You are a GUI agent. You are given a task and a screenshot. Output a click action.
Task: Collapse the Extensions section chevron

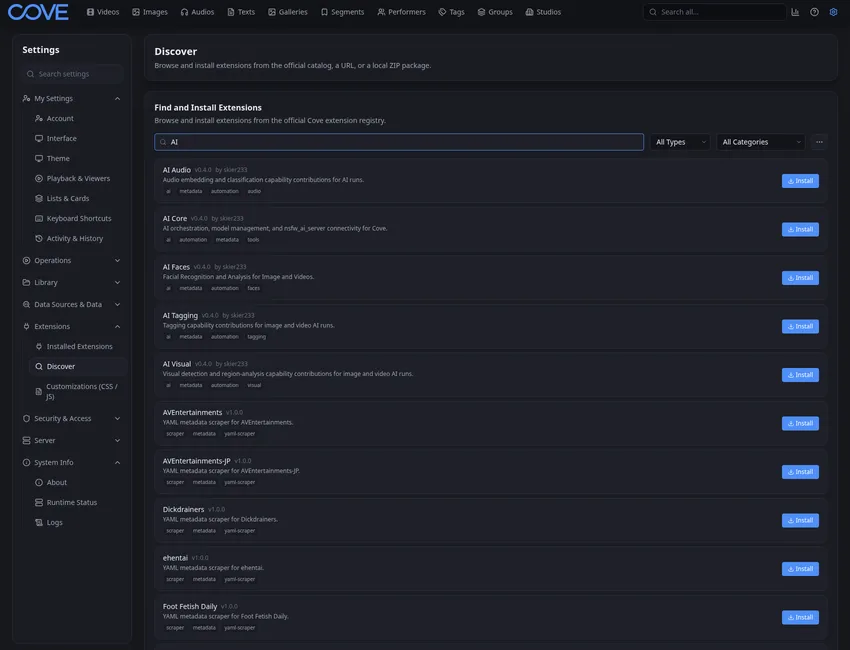[117, 326]
